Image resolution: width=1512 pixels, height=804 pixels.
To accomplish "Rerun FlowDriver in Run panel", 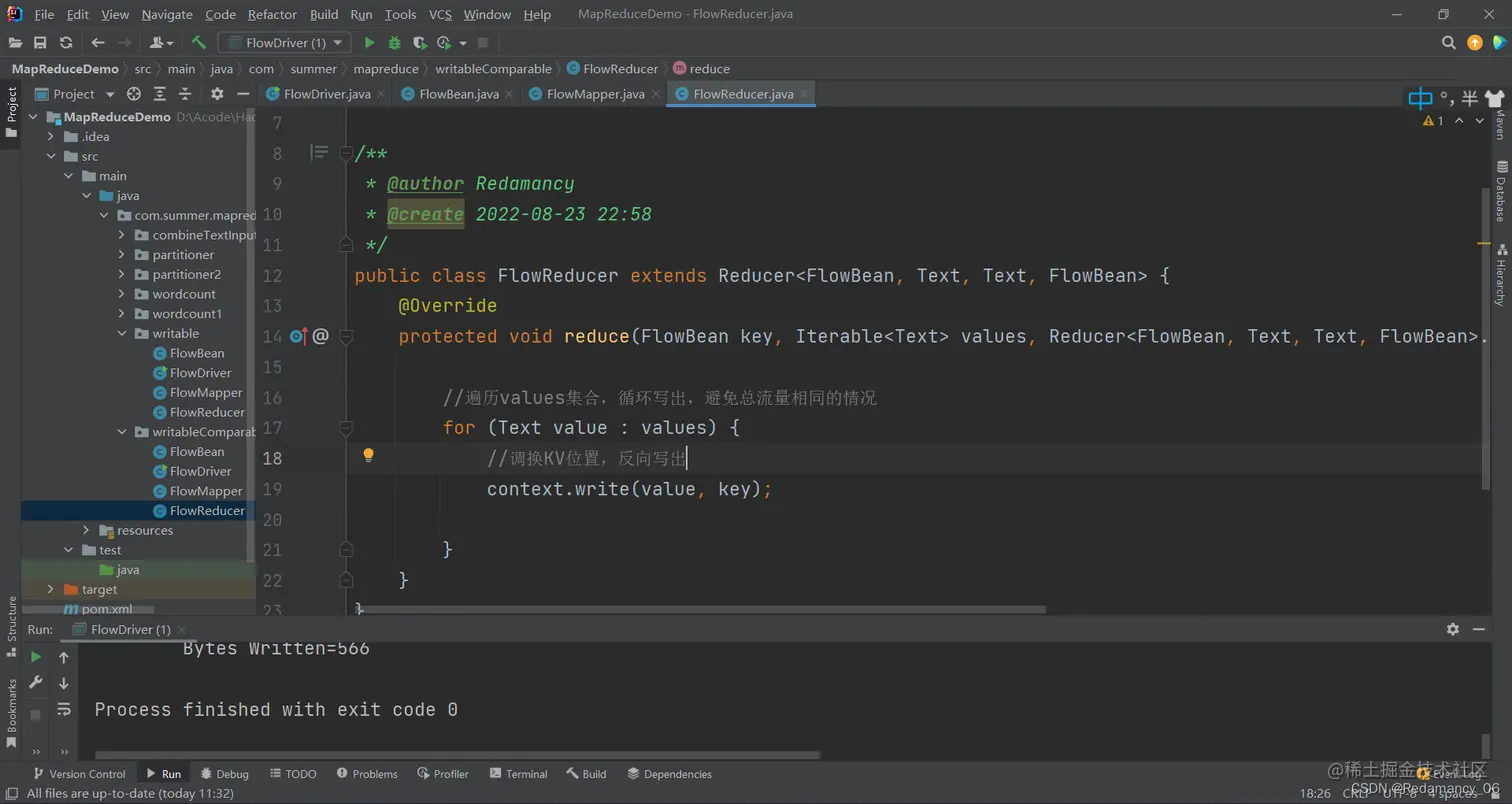I will [36, 657].
